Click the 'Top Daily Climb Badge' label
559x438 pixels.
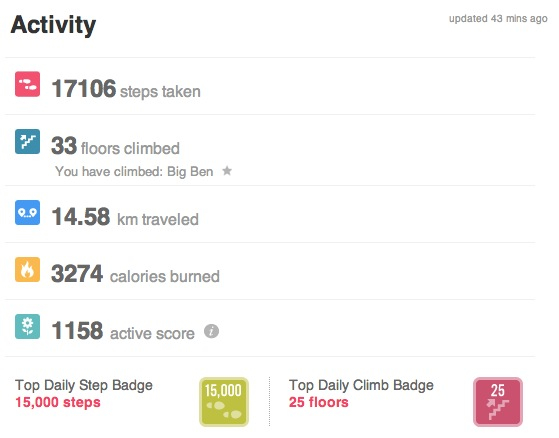click(361, 386)
